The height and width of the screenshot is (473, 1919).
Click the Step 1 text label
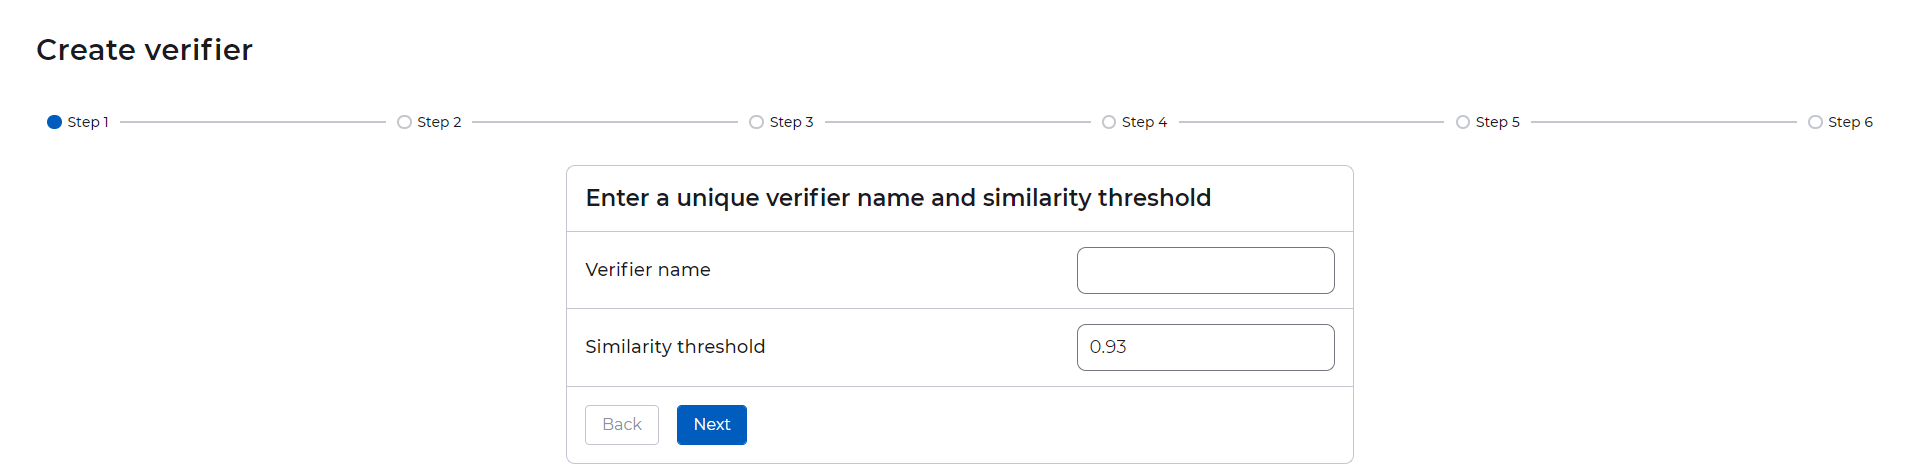pyautogui.click(x=88, y=122)
